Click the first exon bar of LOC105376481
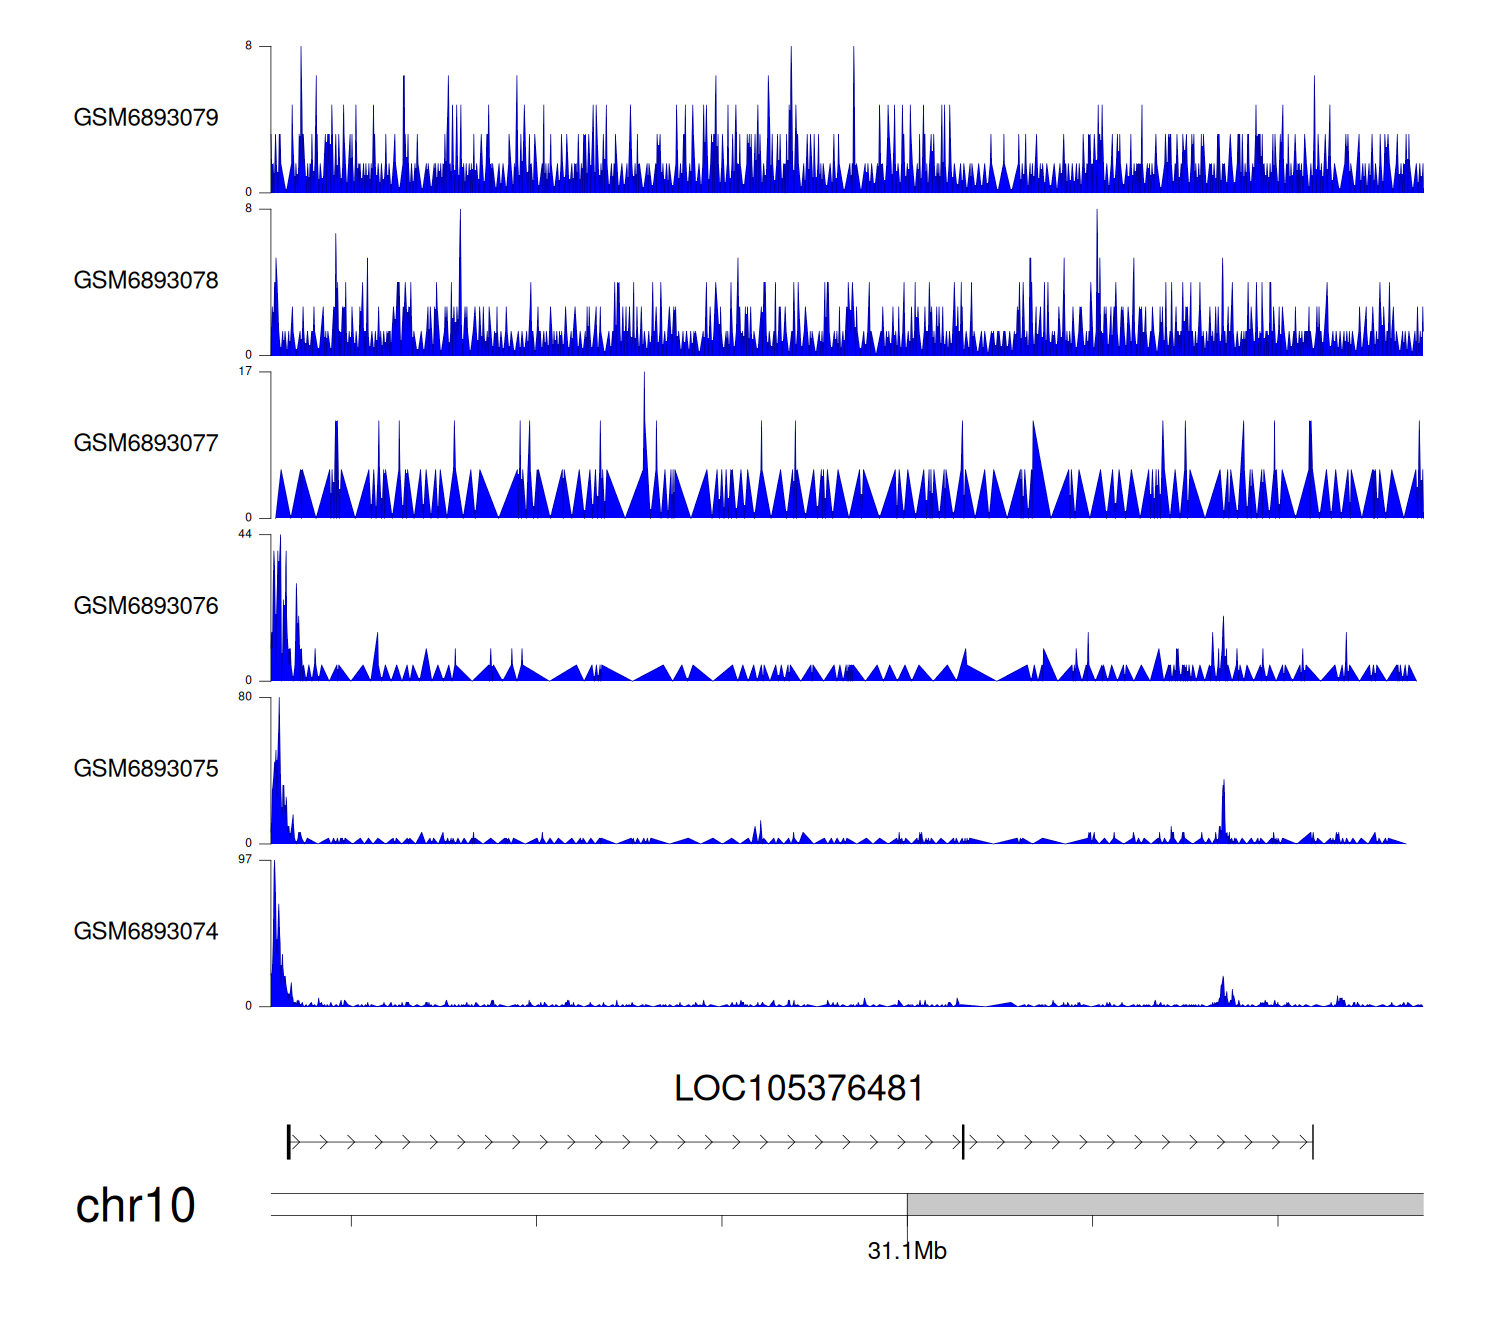 tap(289, 1142)
